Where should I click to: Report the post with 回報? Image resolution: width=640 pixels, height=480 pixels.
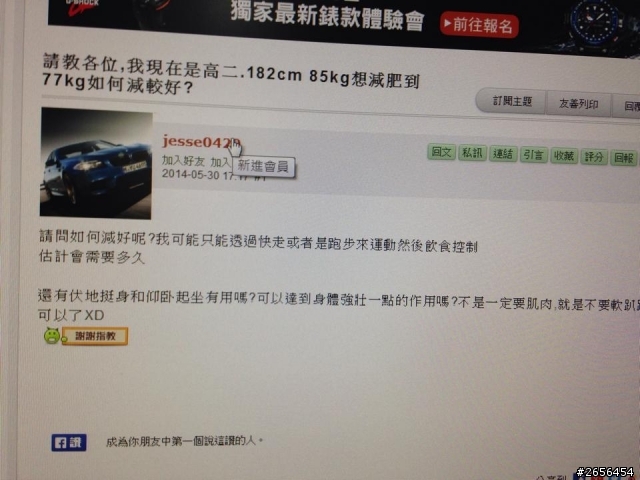[x=624, y=158]
